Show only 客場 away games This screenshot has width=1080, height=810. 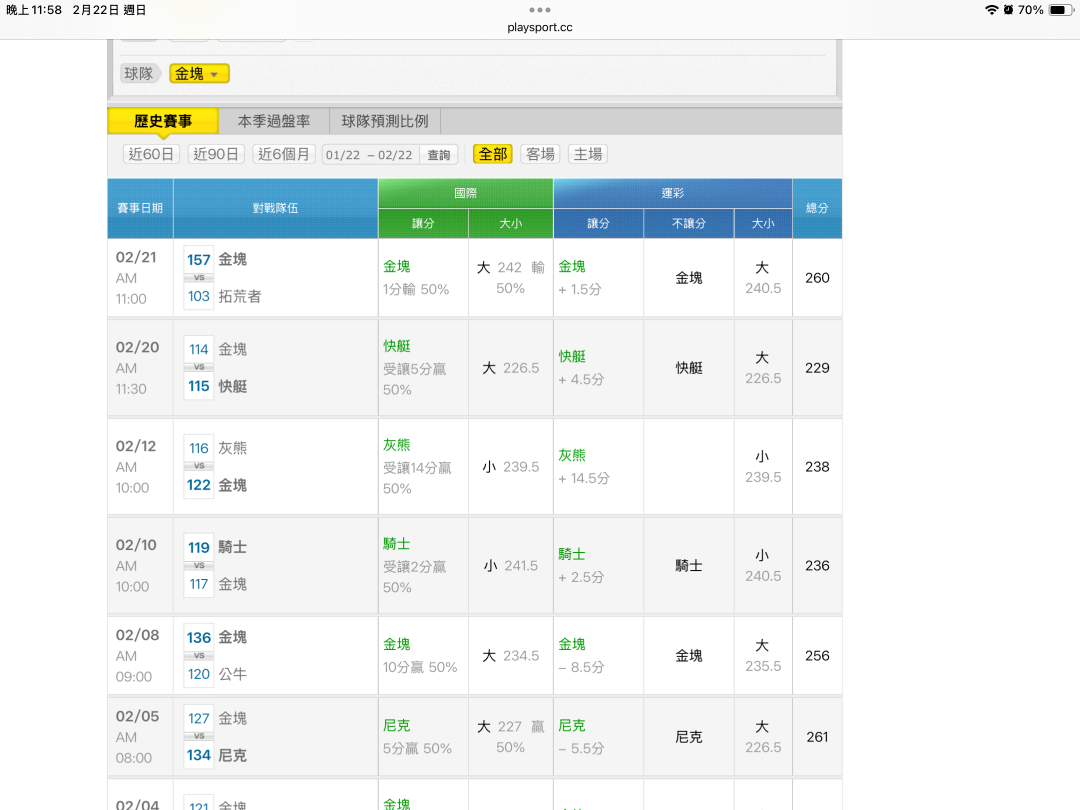tap(540, 154)
